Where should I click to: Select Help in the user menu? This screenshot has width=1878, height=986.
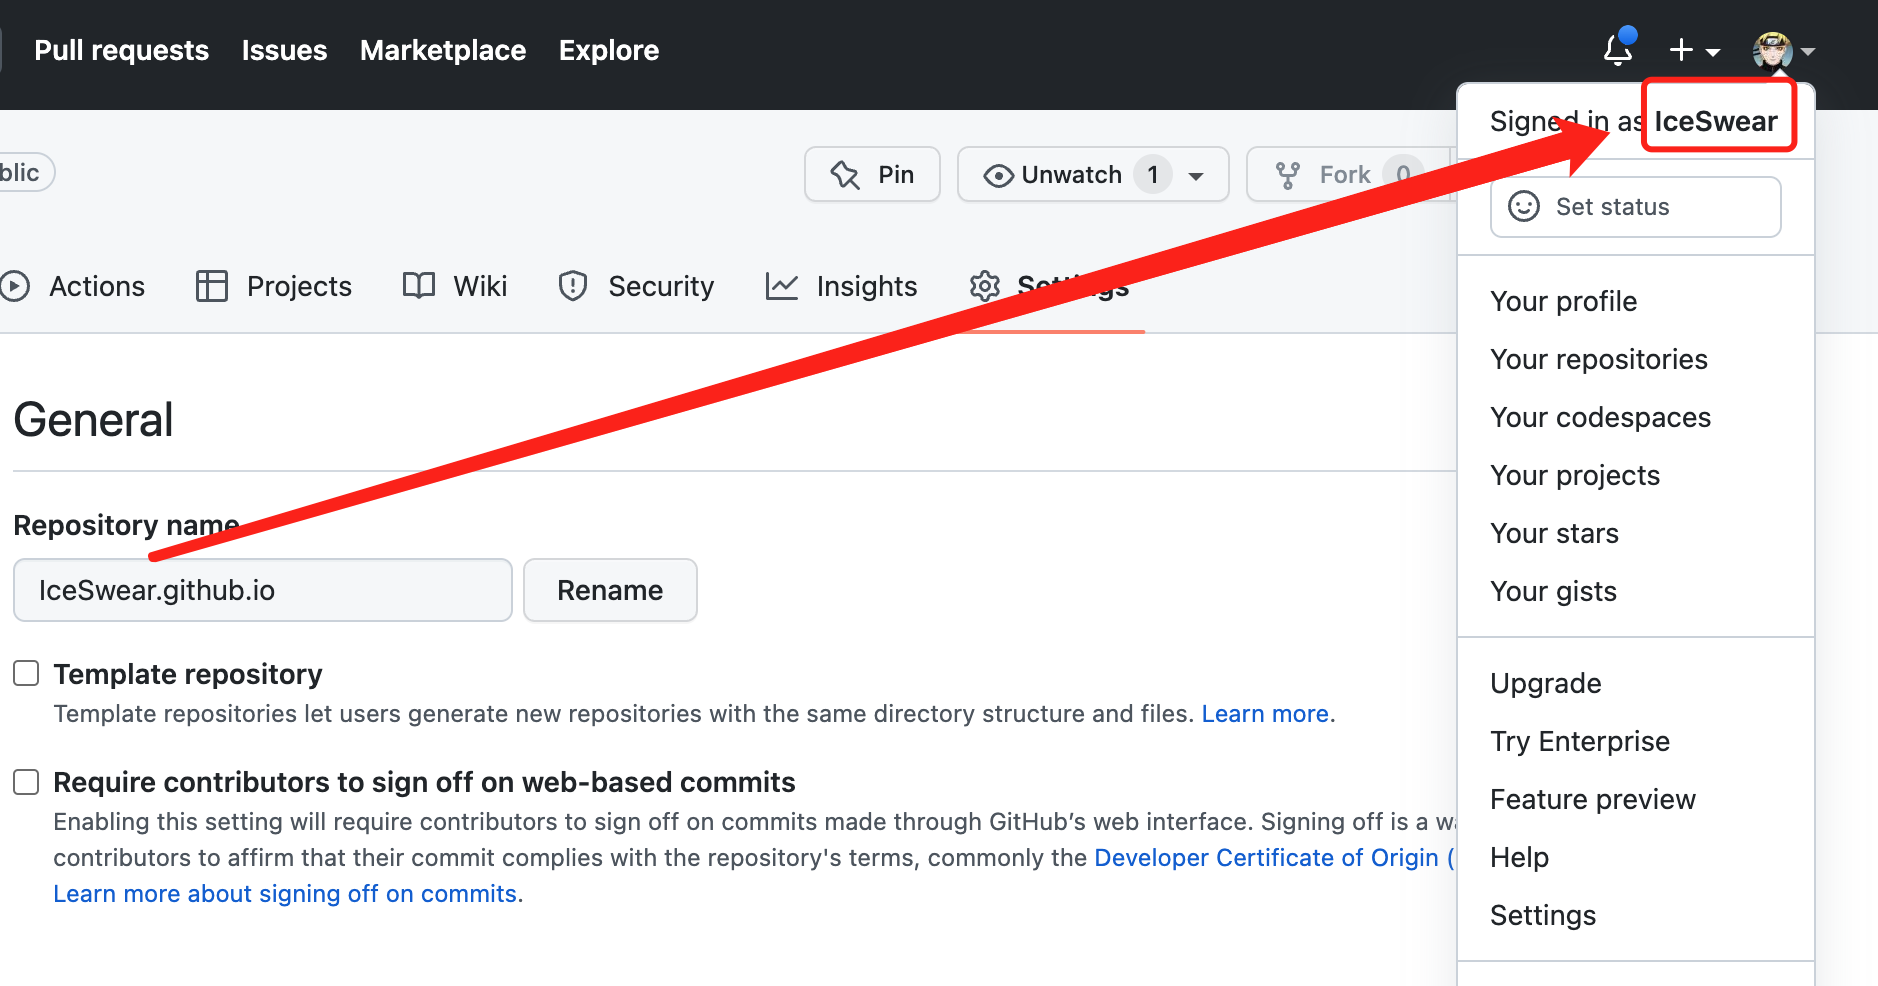click(x=1519, y=857)
